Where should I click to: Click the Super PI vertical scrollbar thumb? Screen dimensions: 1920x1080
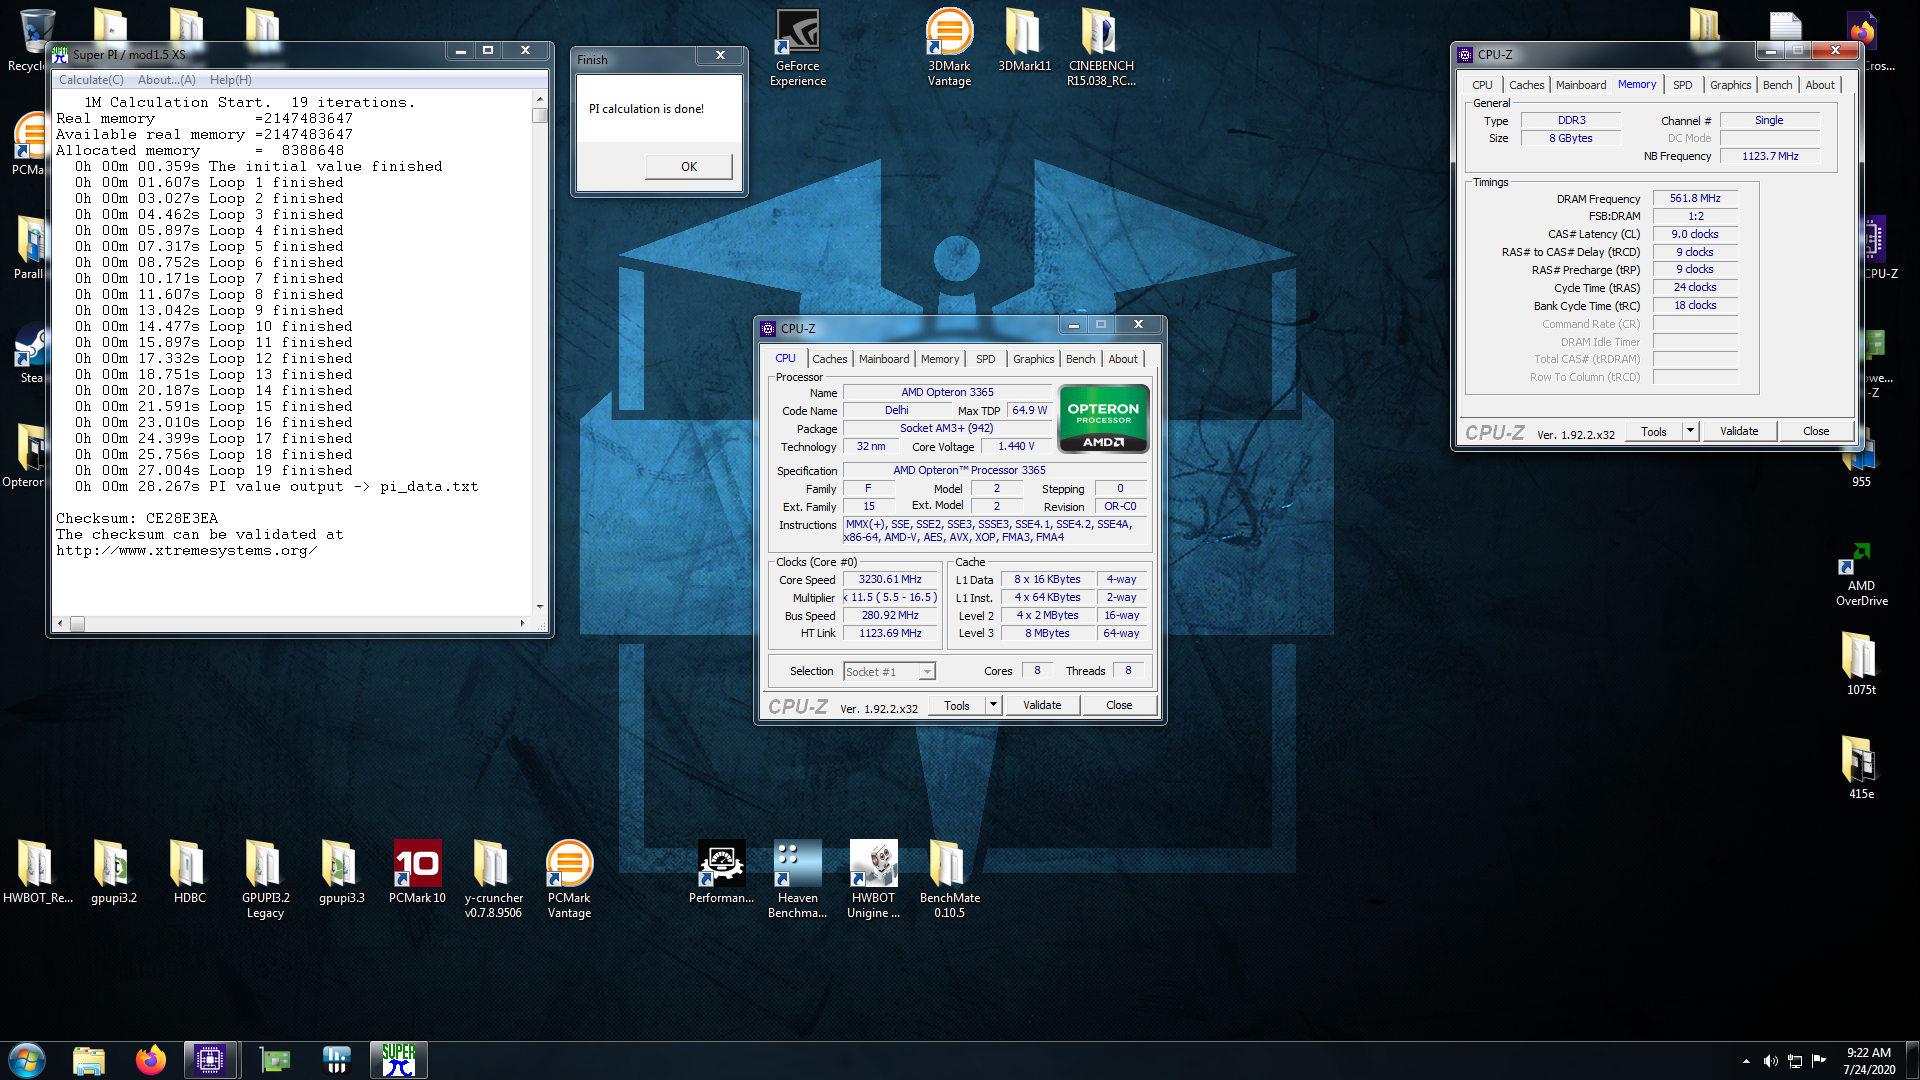(540, 115)
